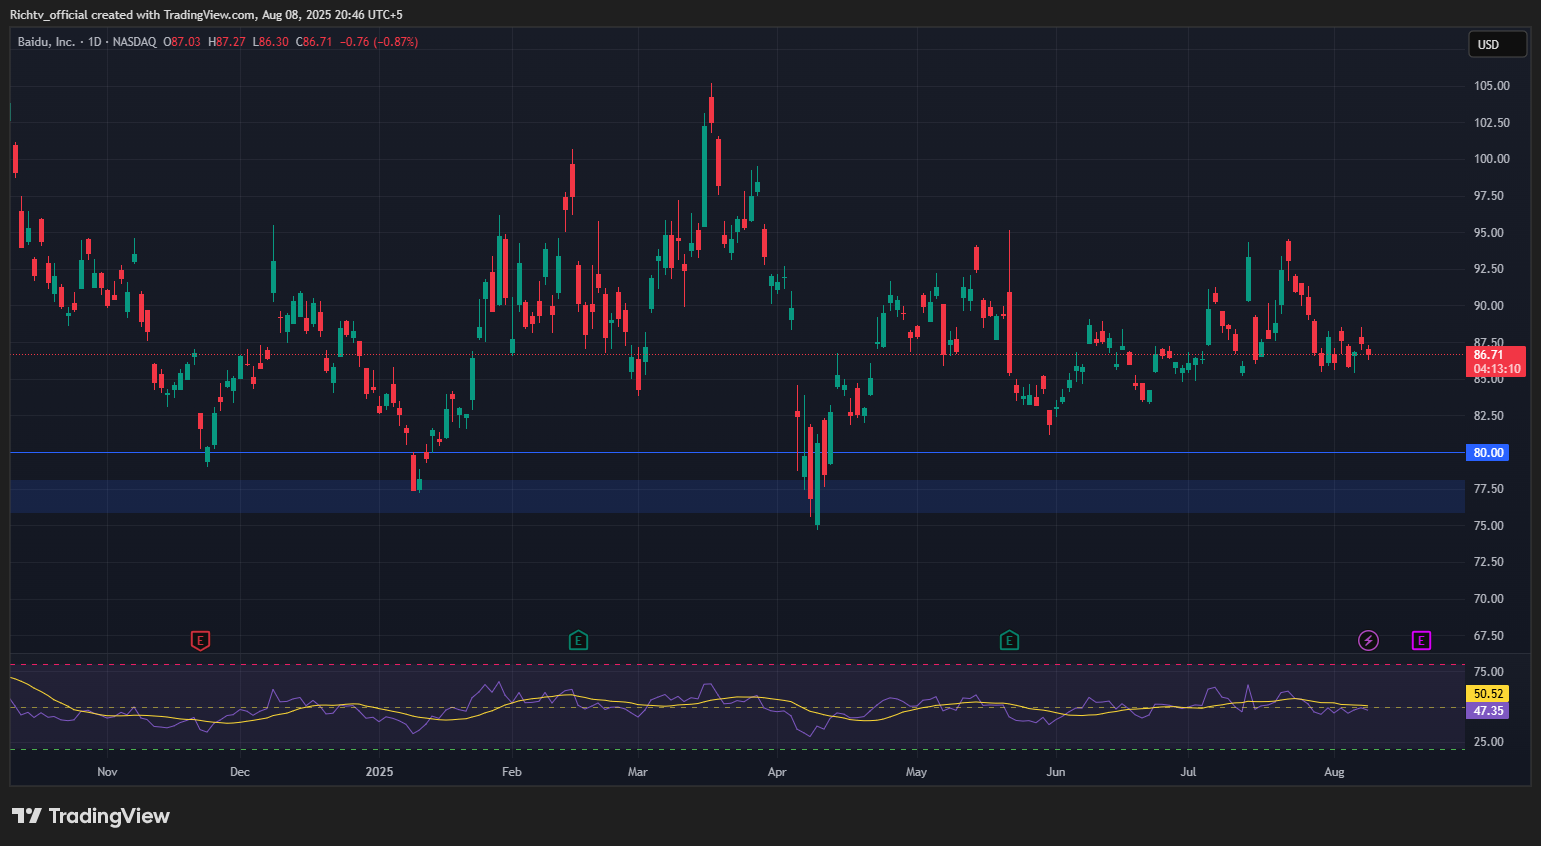Click the red earnings E marker near November

(x=200, y=640)
